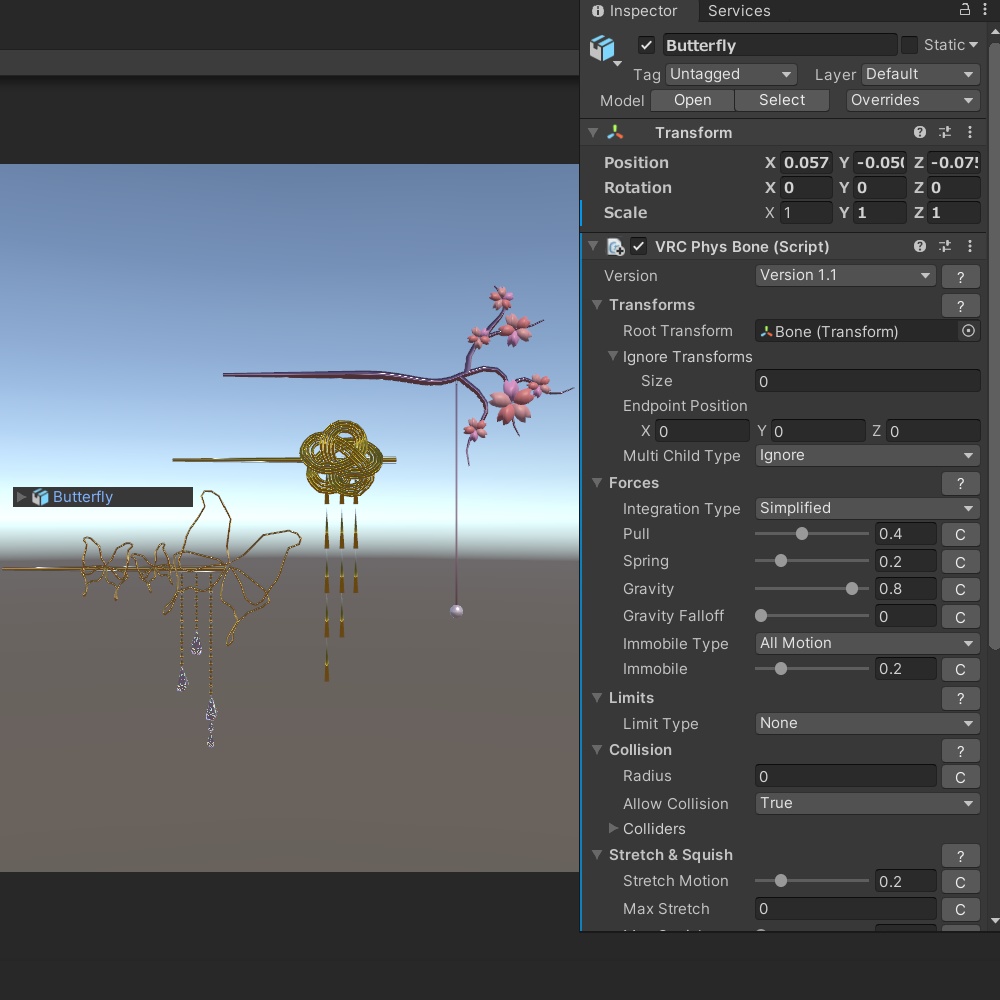
Task: Click the Inspector vertical scrollbar
Action: [x=994, y=344]
